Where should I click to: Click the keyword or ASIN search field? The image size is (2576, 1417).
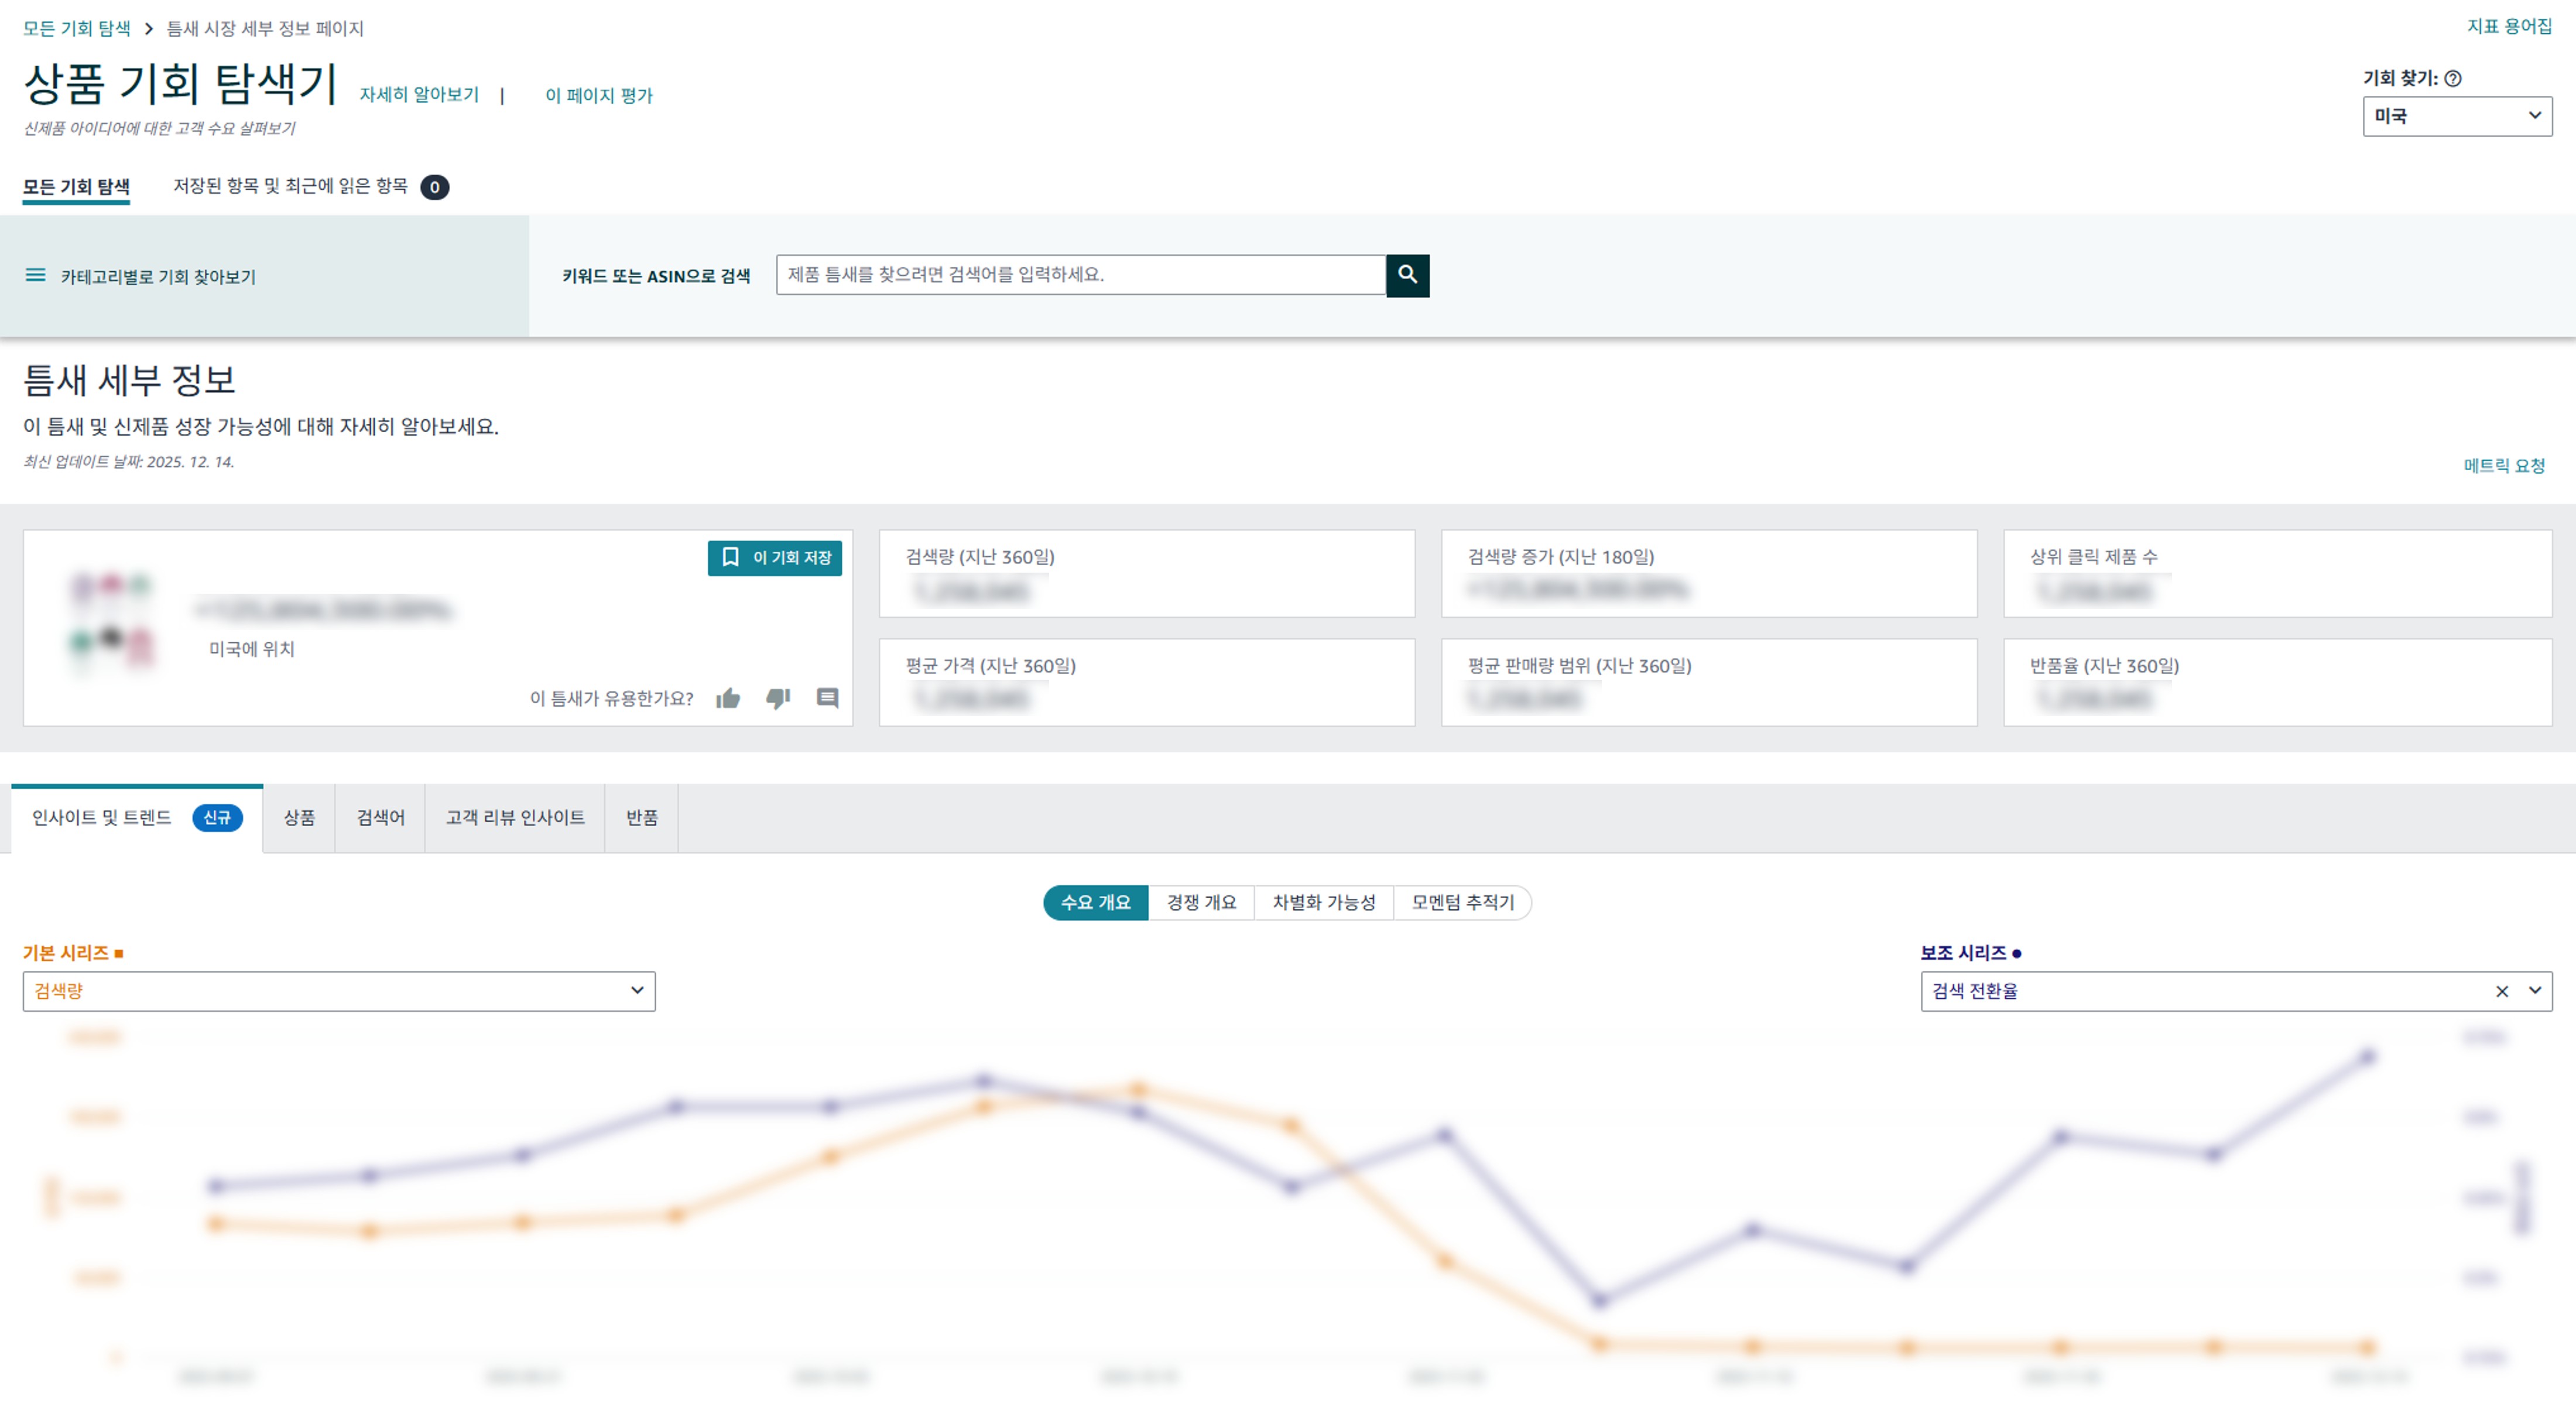[1080, 275]
